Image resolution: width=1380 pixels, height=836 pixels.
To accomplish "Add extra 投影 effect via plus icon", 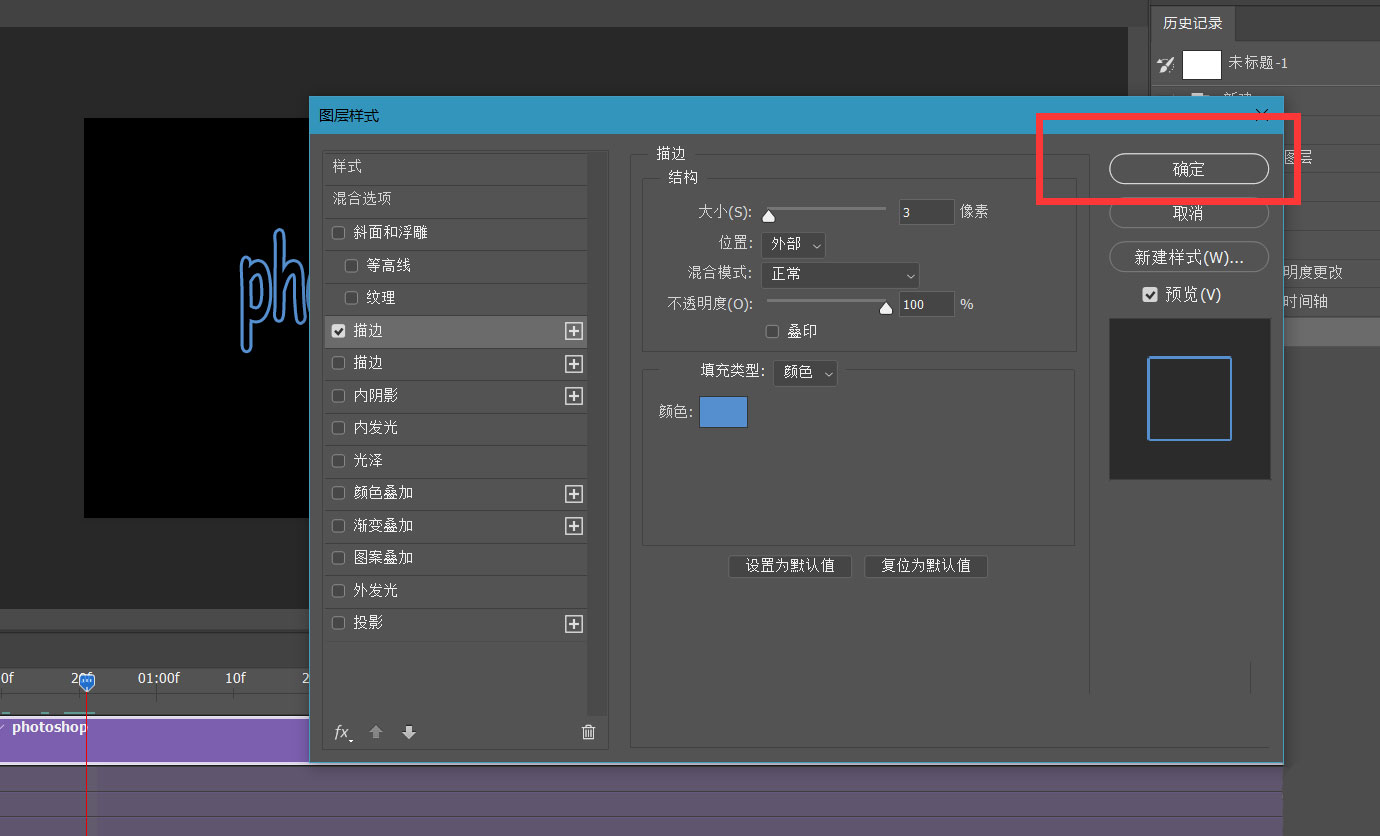I will (x=573, y=624).
